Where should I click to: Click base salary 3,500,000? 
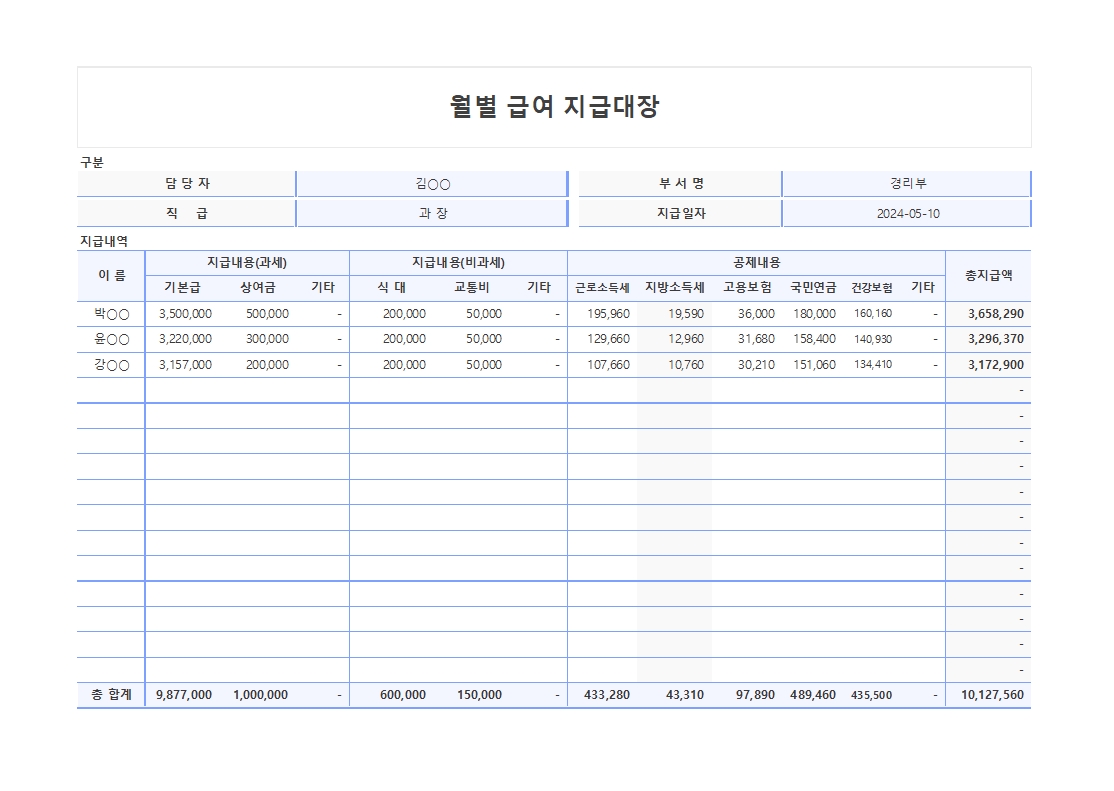point(185,314)
